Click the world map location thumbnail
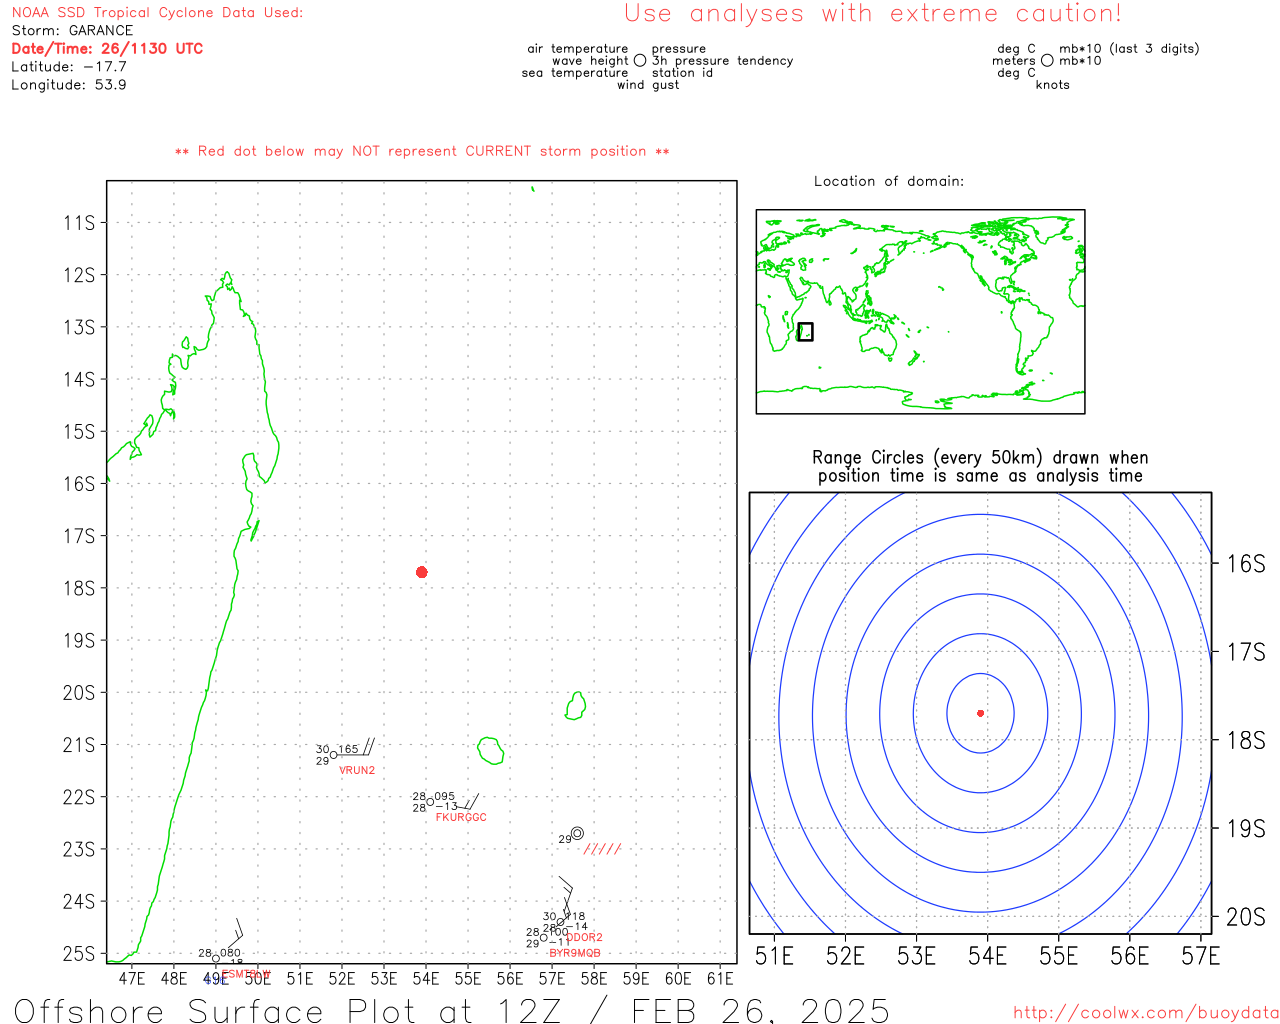The height and width of the screenshot is (1024, 1280). point(920,312)
